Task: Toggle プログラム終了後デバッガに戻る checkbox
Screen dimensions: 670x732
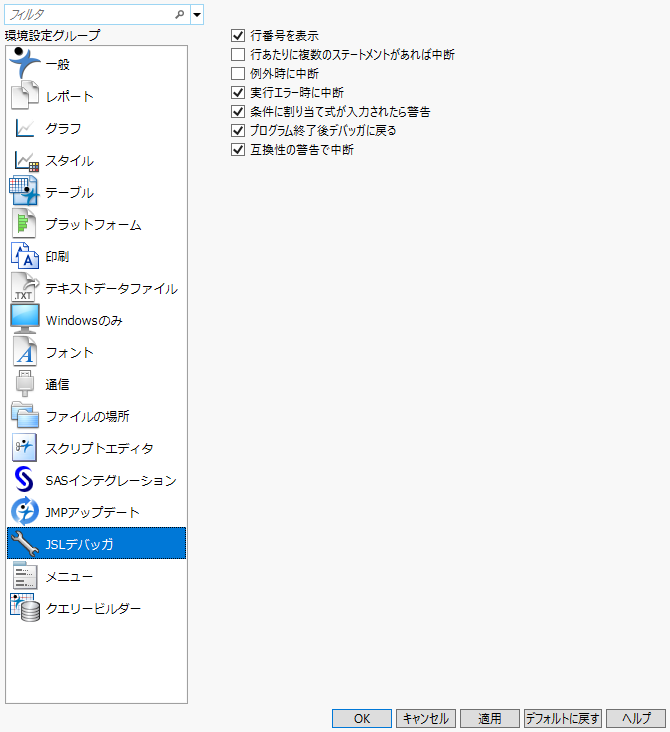Action: pos(238,130)
